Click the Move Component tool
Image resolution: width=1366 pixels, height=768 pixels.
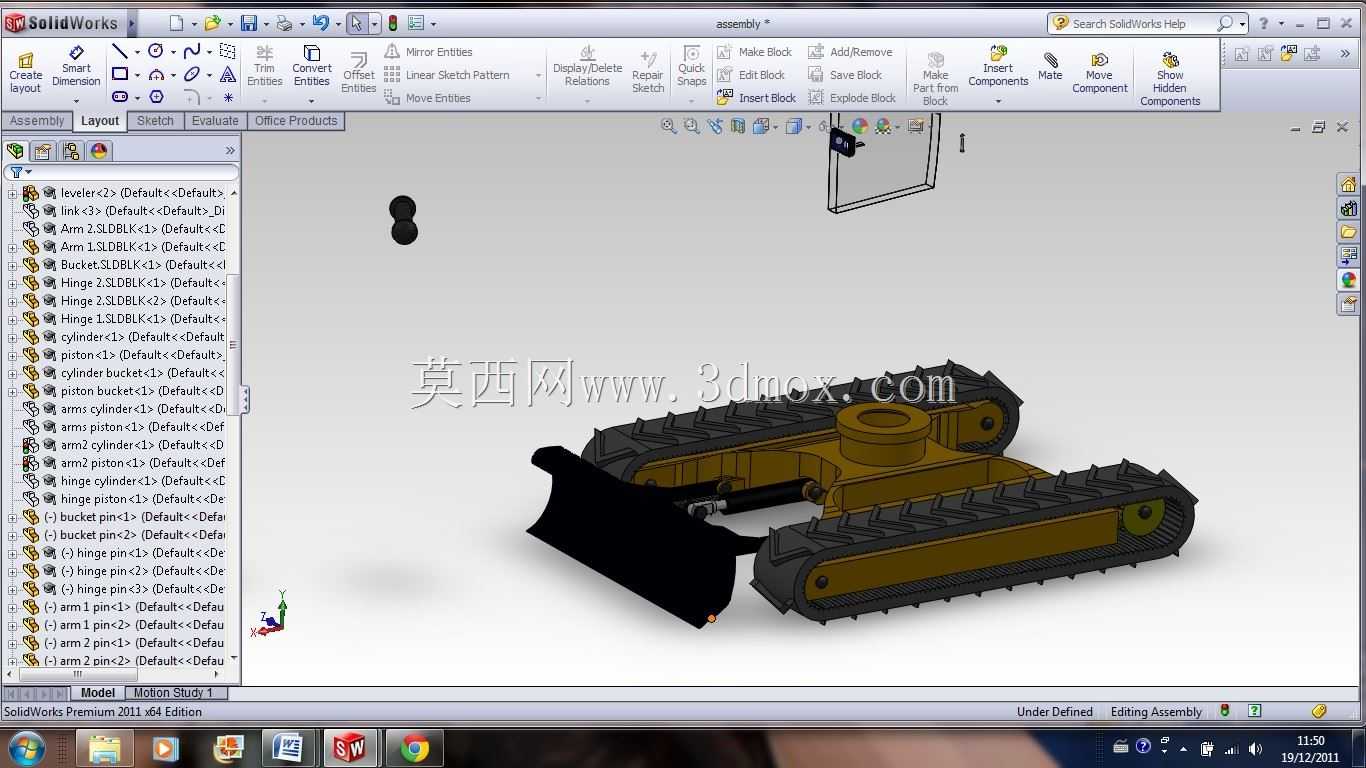1099,73
